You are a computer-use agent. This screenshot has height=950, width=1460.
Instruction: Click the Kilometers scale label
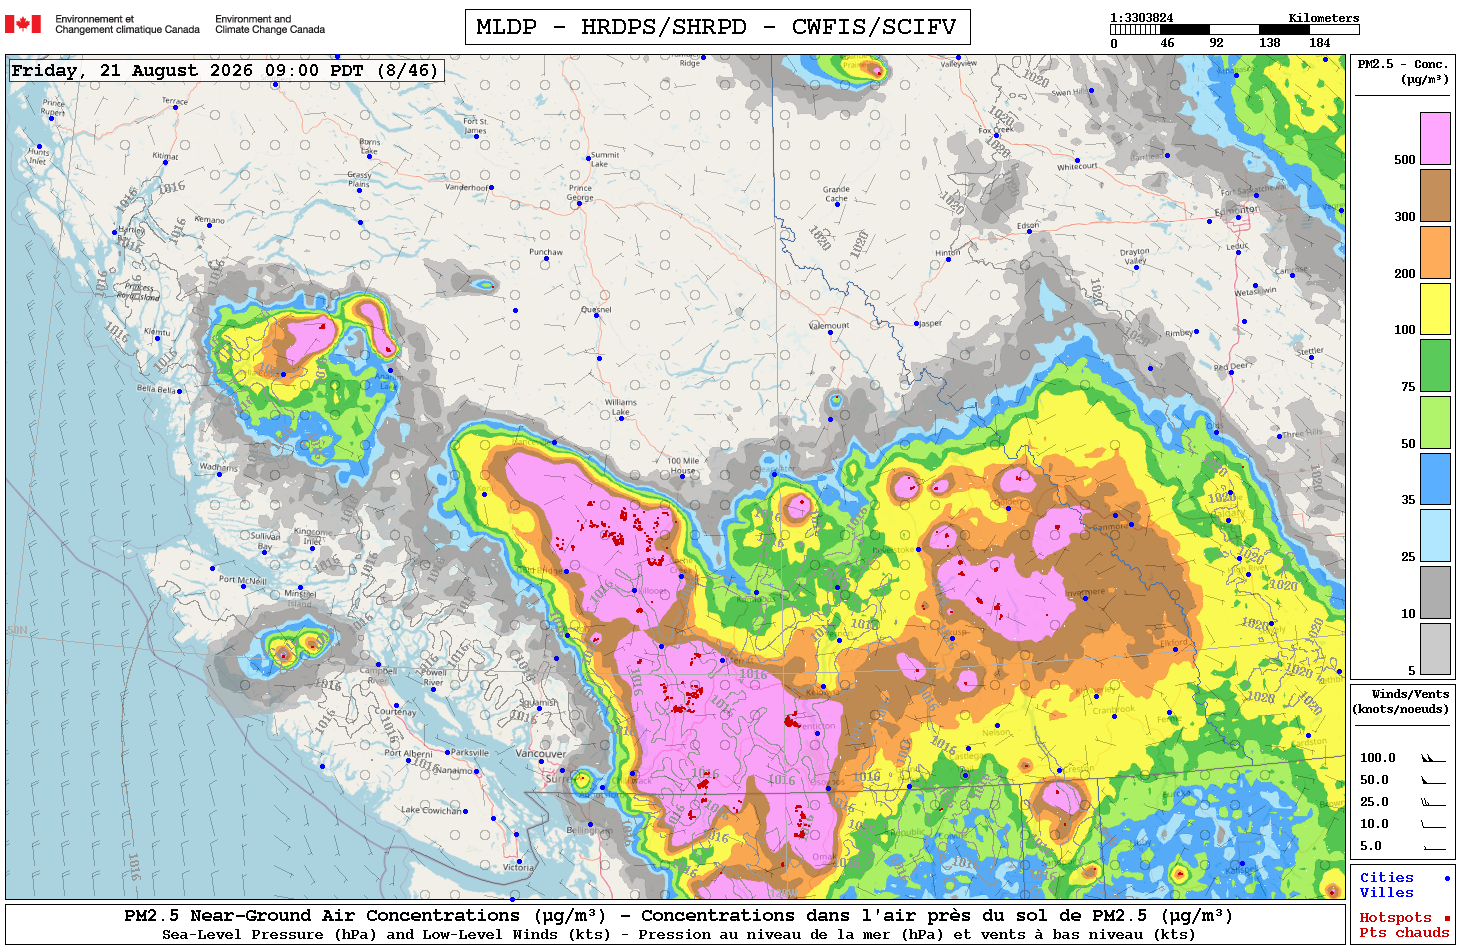1324,18
